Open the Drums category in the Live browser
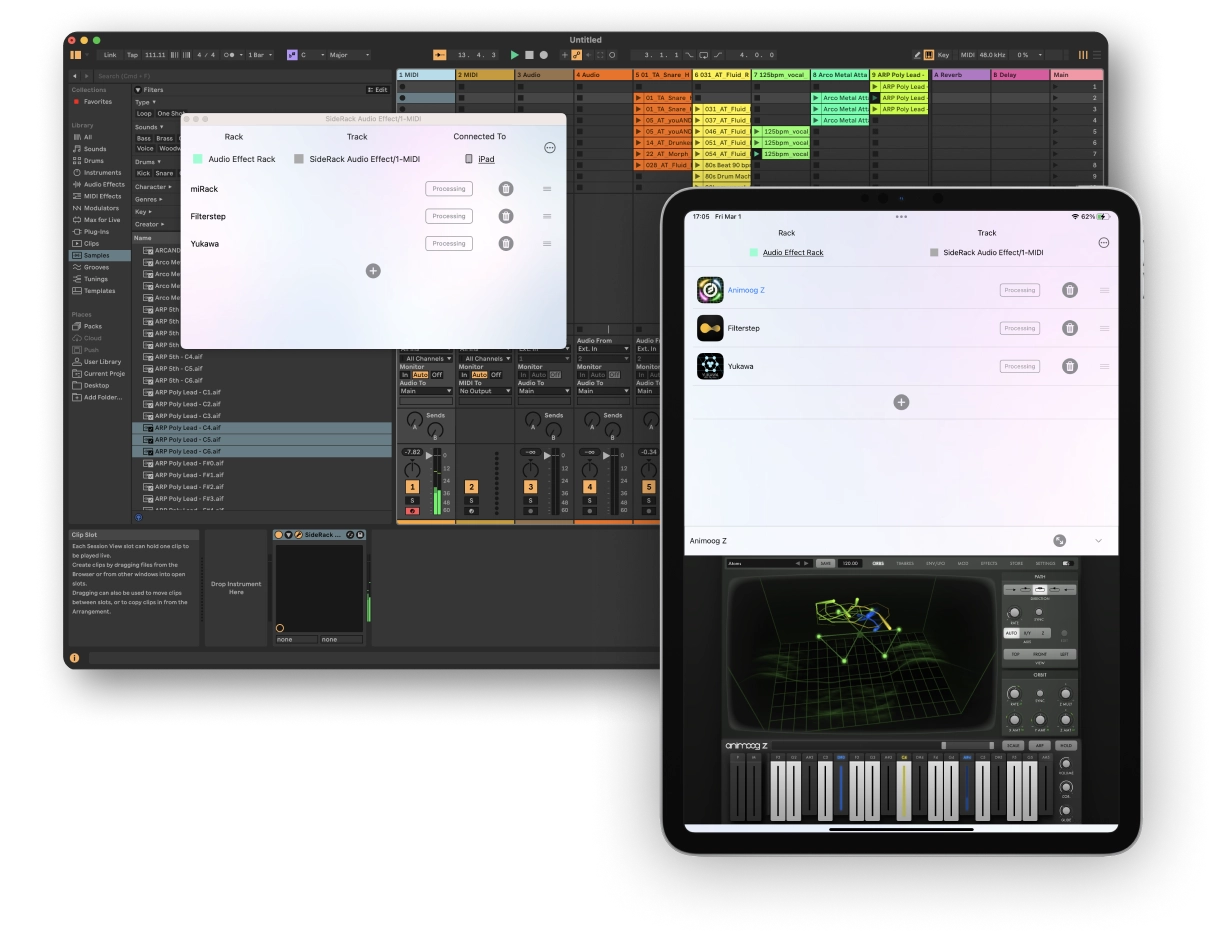Screen dimensions: 1209x943 point(96,160)
